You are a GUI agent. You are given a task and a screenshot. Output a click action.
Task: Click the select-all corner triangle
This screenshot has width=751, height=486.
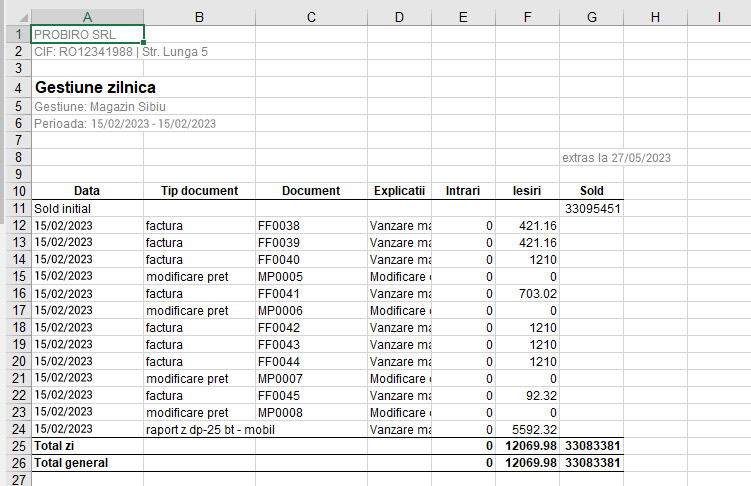point(15,16)
